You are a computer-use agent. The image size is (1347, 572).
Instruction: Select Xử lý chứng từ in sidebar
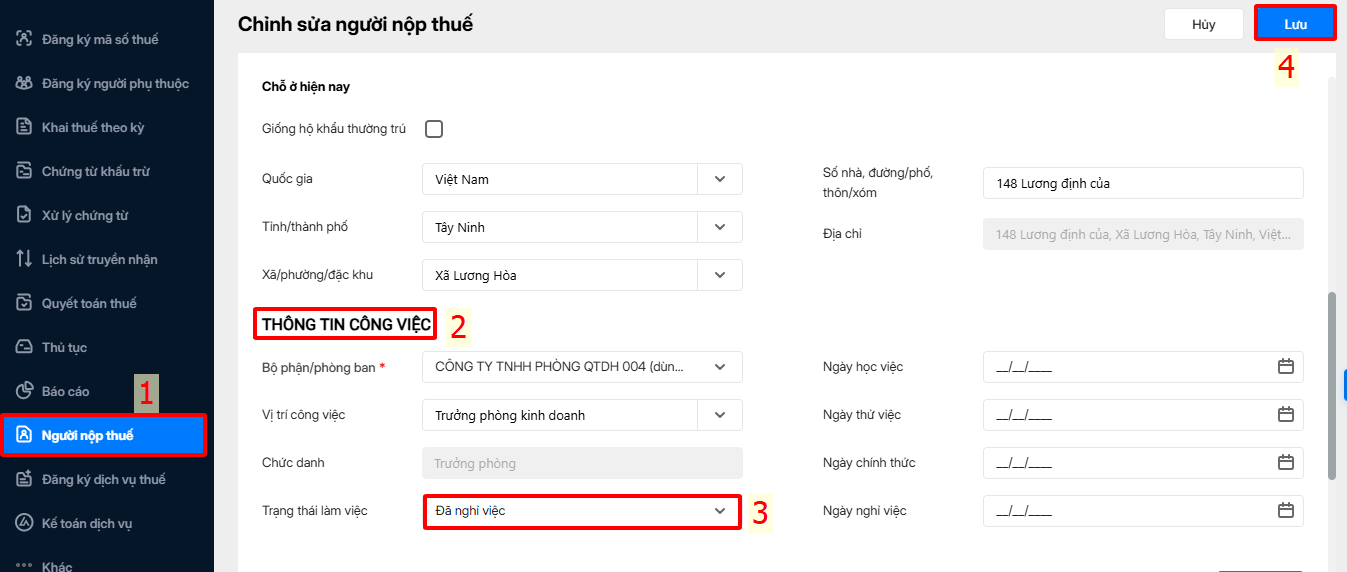pos(85,215)
